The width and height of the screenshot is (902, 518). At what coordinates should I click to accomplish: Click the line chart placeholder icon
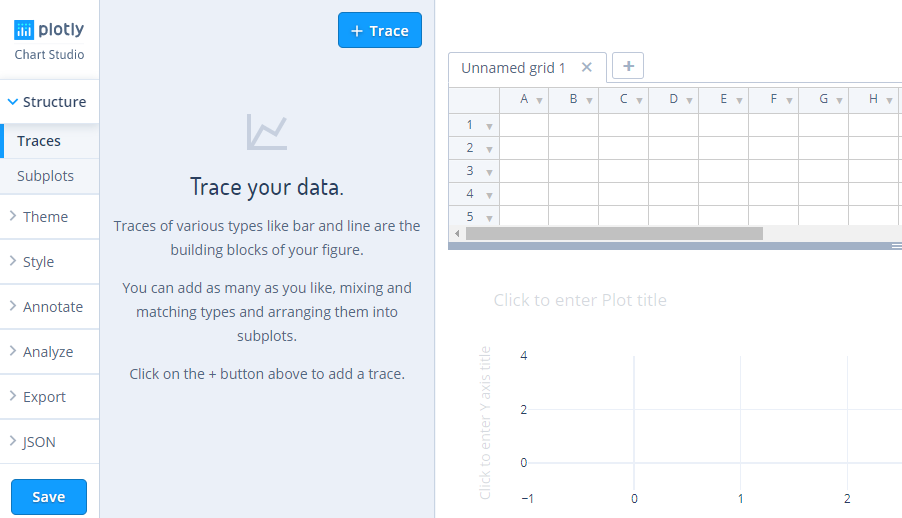[x=267, y=132]
